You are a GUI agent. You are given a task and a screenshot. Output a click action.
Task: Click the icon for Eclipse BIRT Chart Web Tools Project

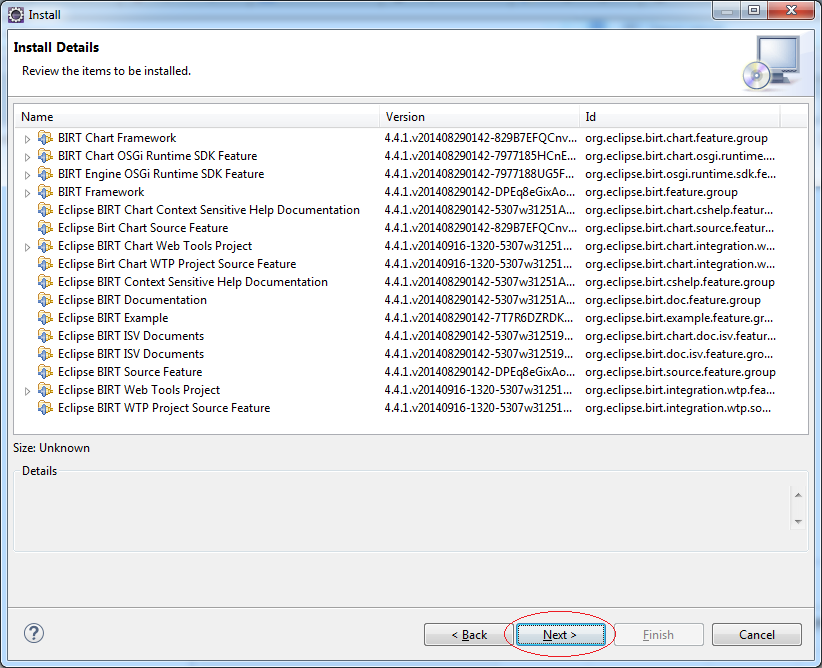(45, 246)
